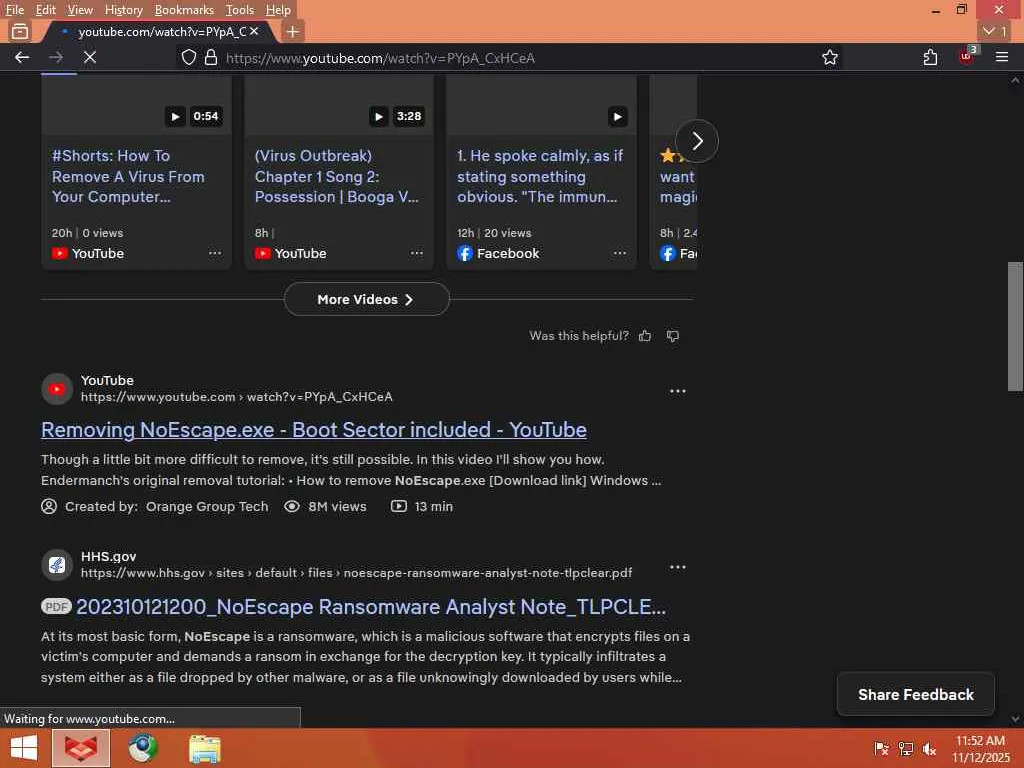The width and height of the screenshot is (1024, 768).
Task: Click the '8M views' text
Action: pos(337,507)
